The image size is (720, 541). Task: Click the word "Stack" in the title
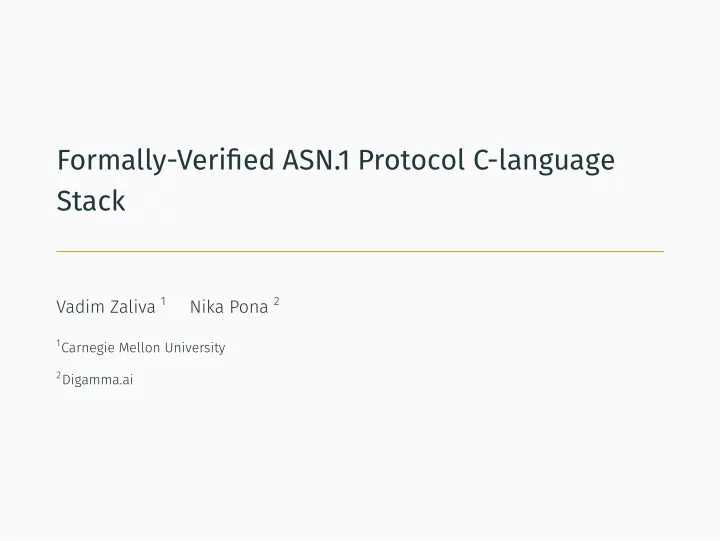pos(91,201)
